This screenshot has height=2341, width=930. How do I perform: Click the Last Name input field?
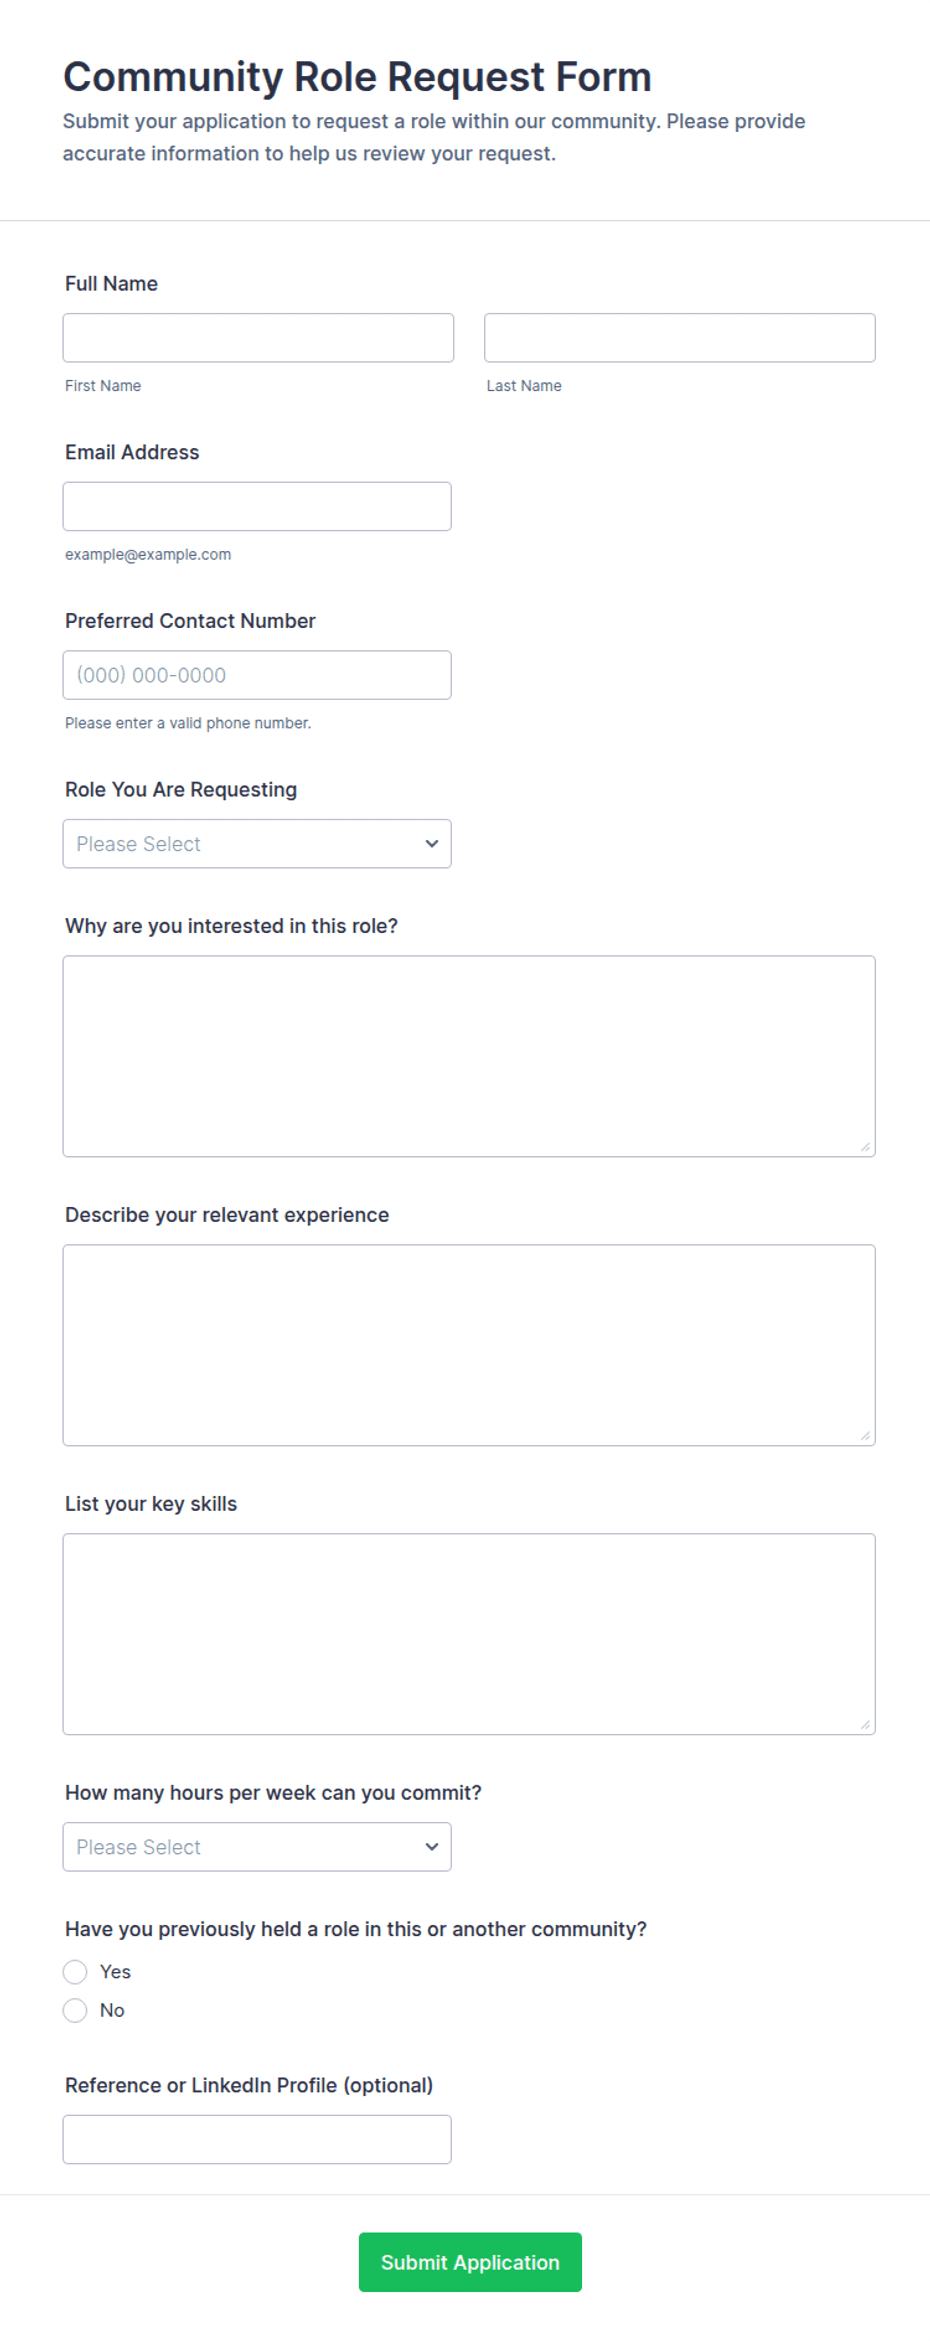click(x=680, y=338)
